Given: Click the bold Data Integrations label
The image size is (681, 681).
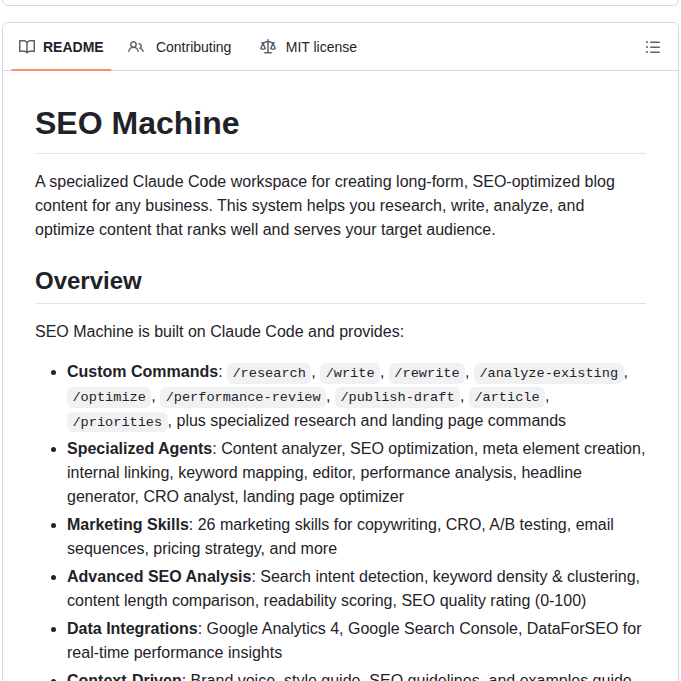Looking at the screenshot, I should pos(132,628).
